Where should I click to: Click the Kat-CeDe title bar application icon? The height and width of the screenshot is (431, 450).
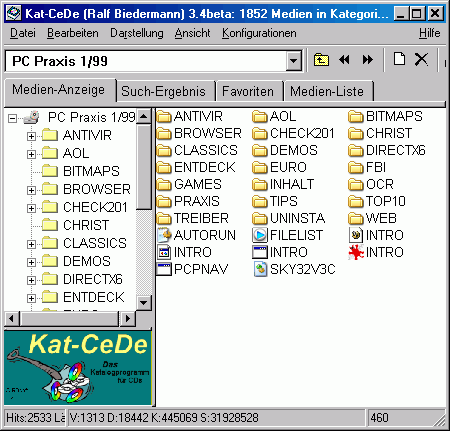(14, 14)
